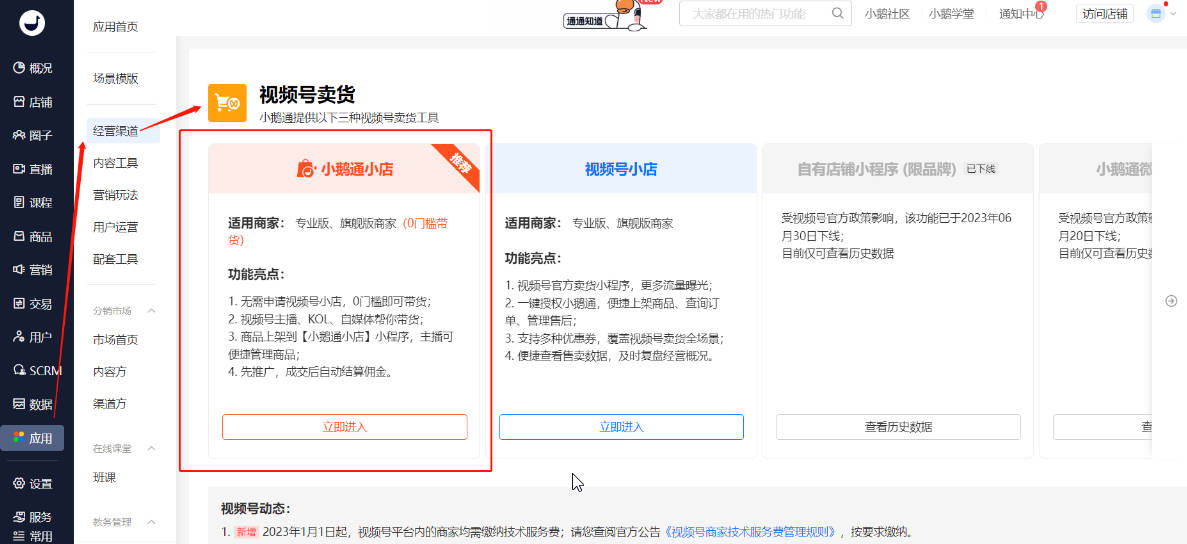The image size is (1187, 544).
Task: Click the 视频号卖货 page title
Action: [307, 95]
